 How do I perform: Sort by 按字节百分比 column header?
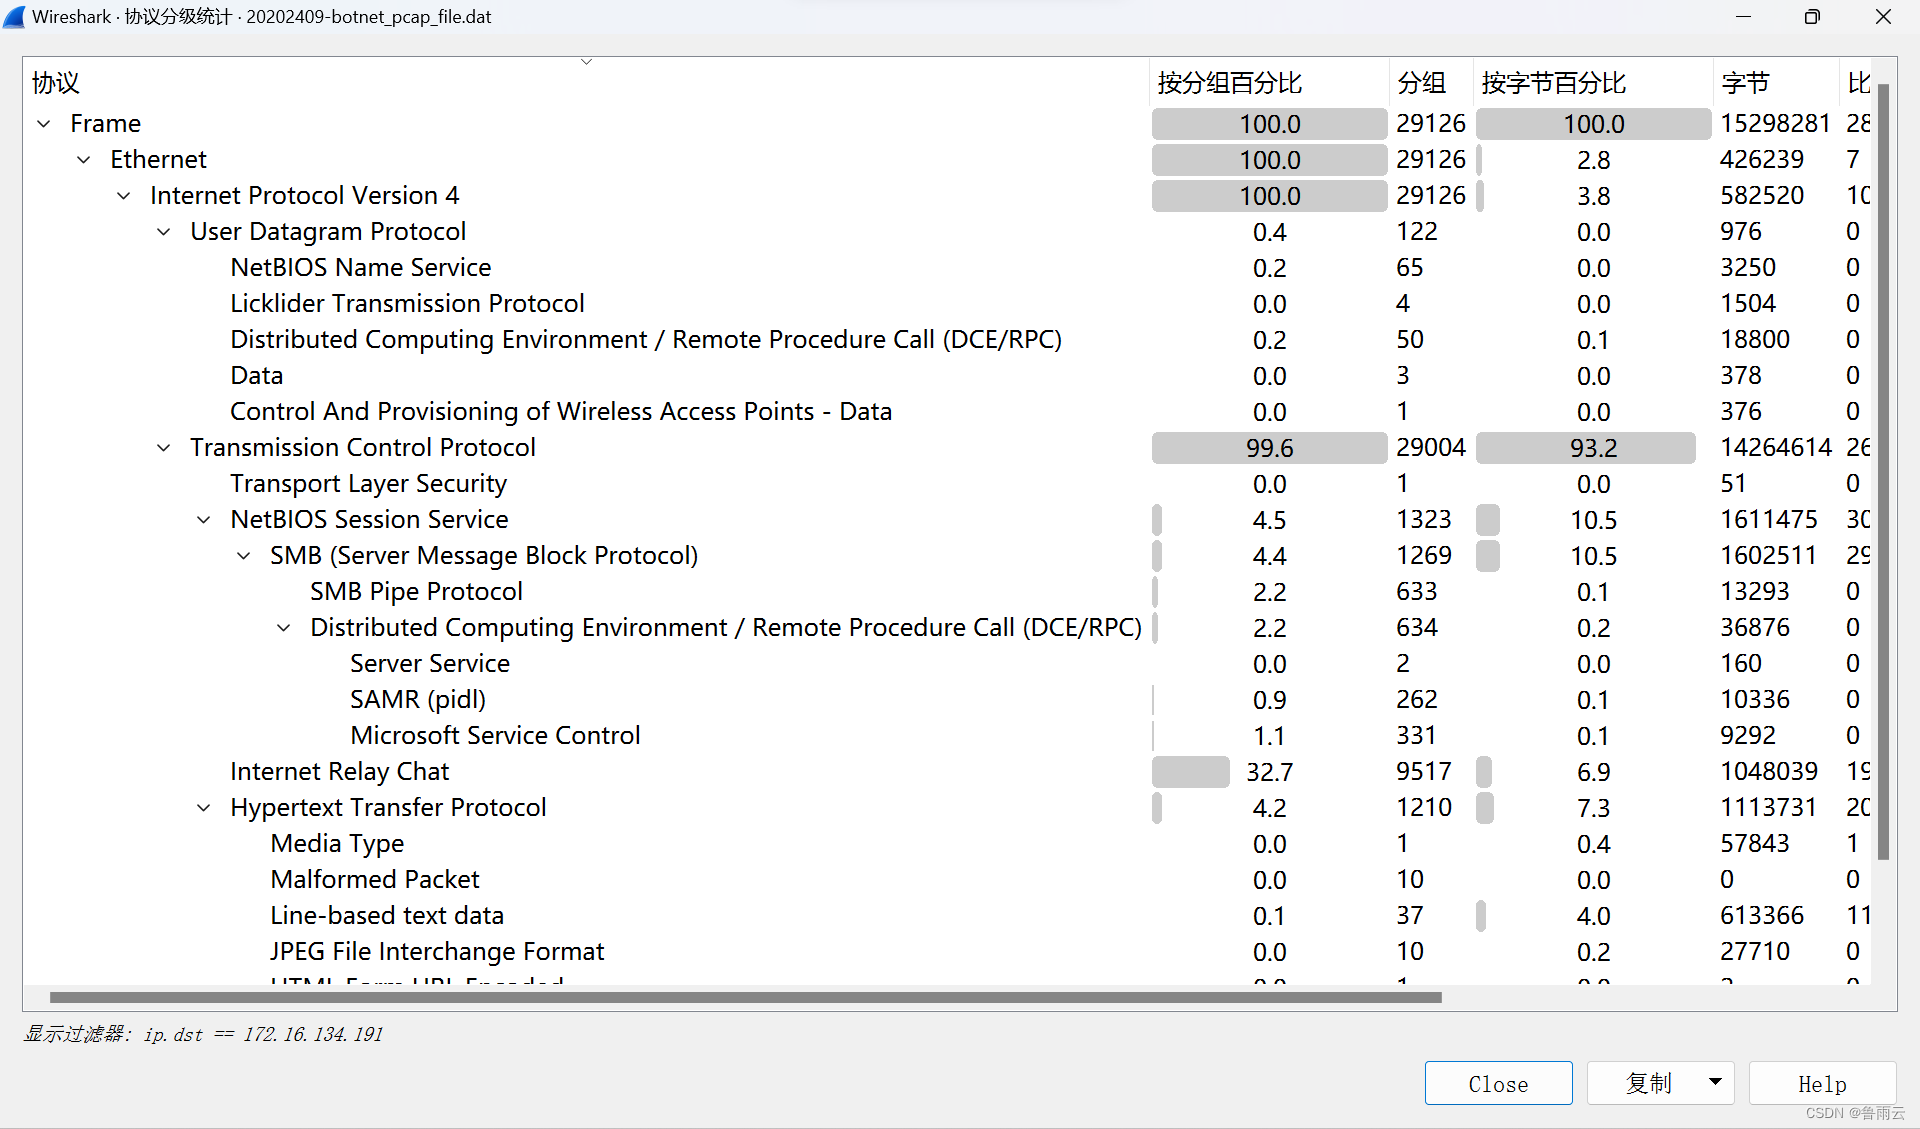(1593, 82)
